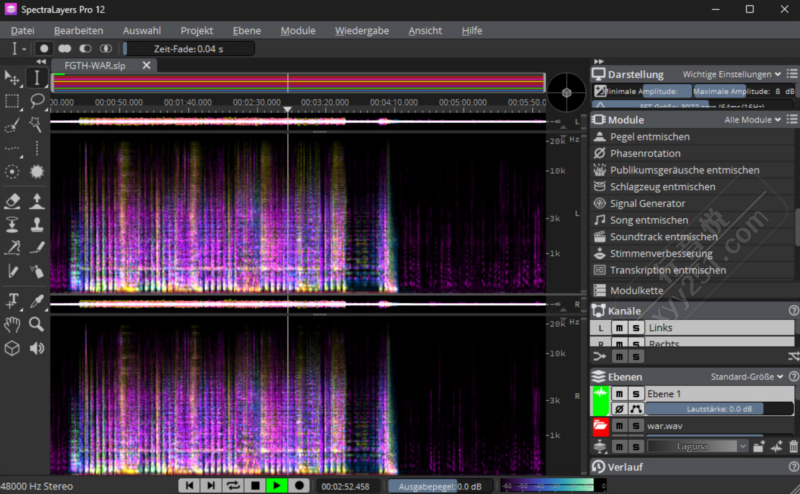The height and width of the screenshot is (494, 800).
Task: Mute the war.wav layer
Action: pyautogui.click(x=619, y=426)
